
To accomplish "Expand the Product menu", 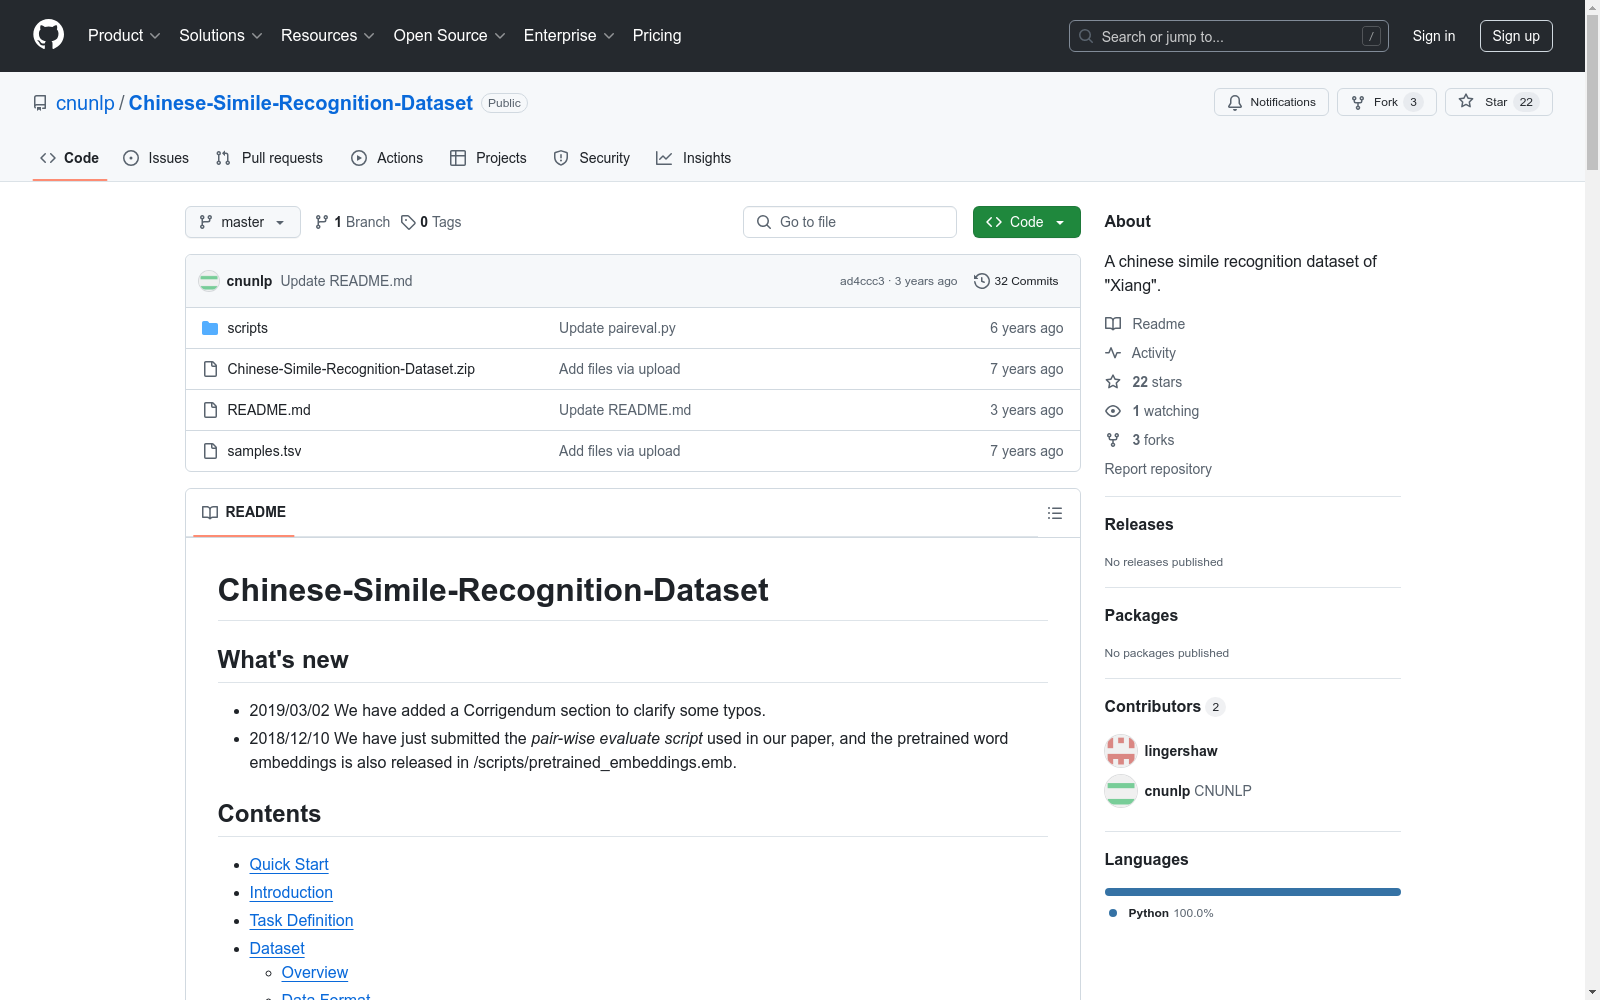I will (124, 36).
